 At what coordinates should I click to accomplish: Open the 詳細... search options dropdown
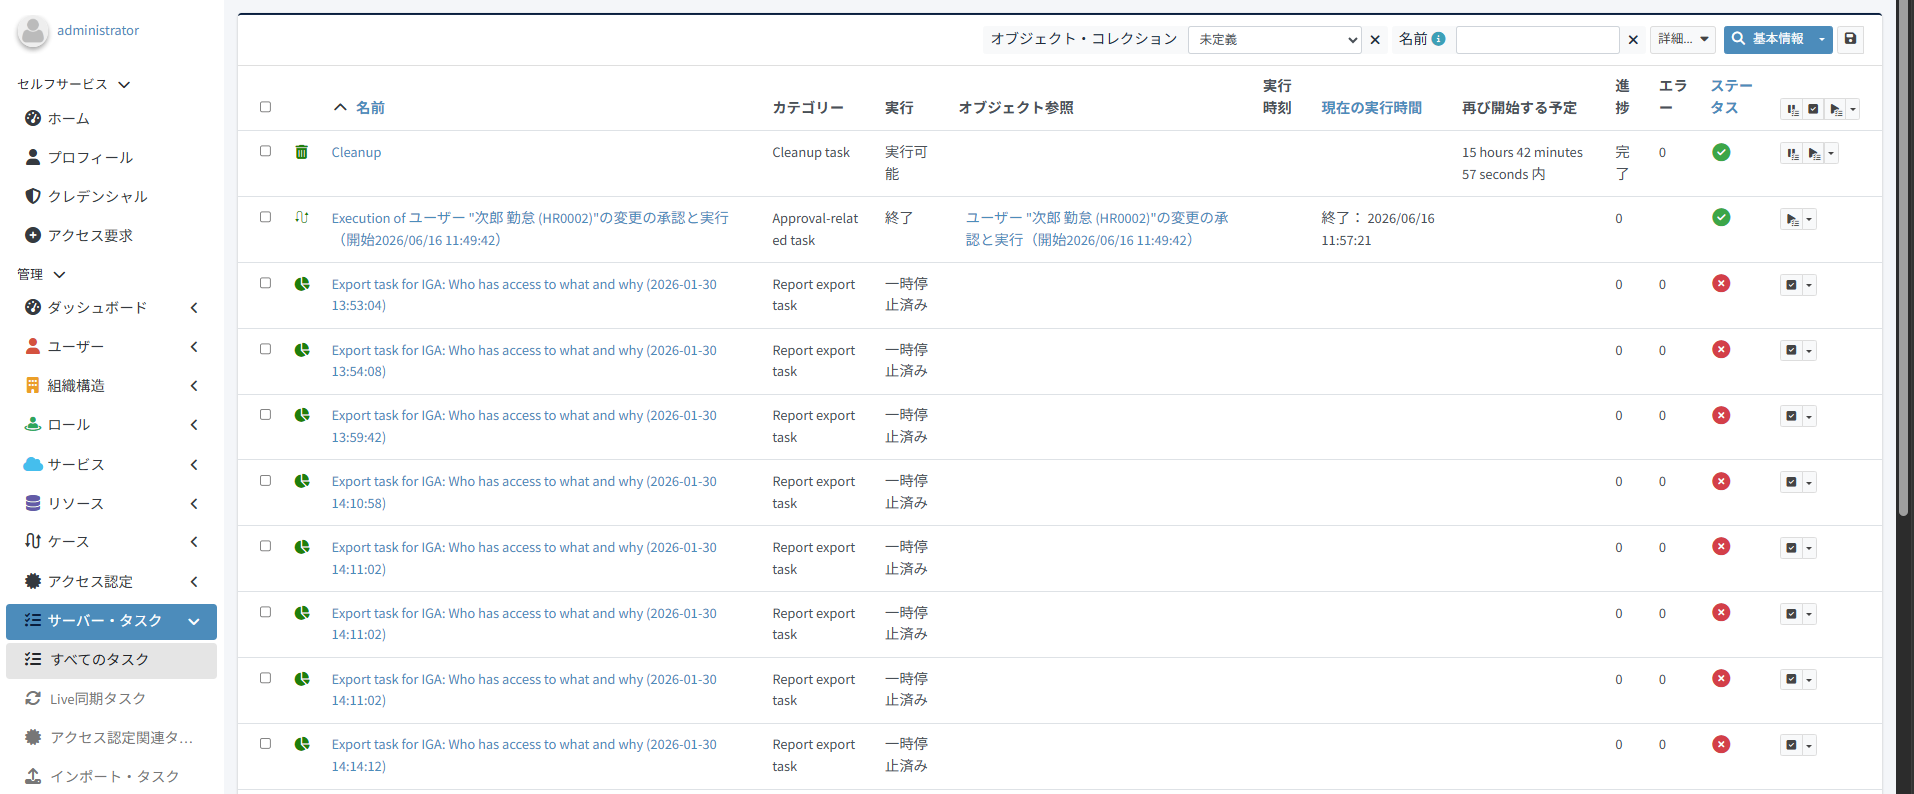tap(1683, 39)
